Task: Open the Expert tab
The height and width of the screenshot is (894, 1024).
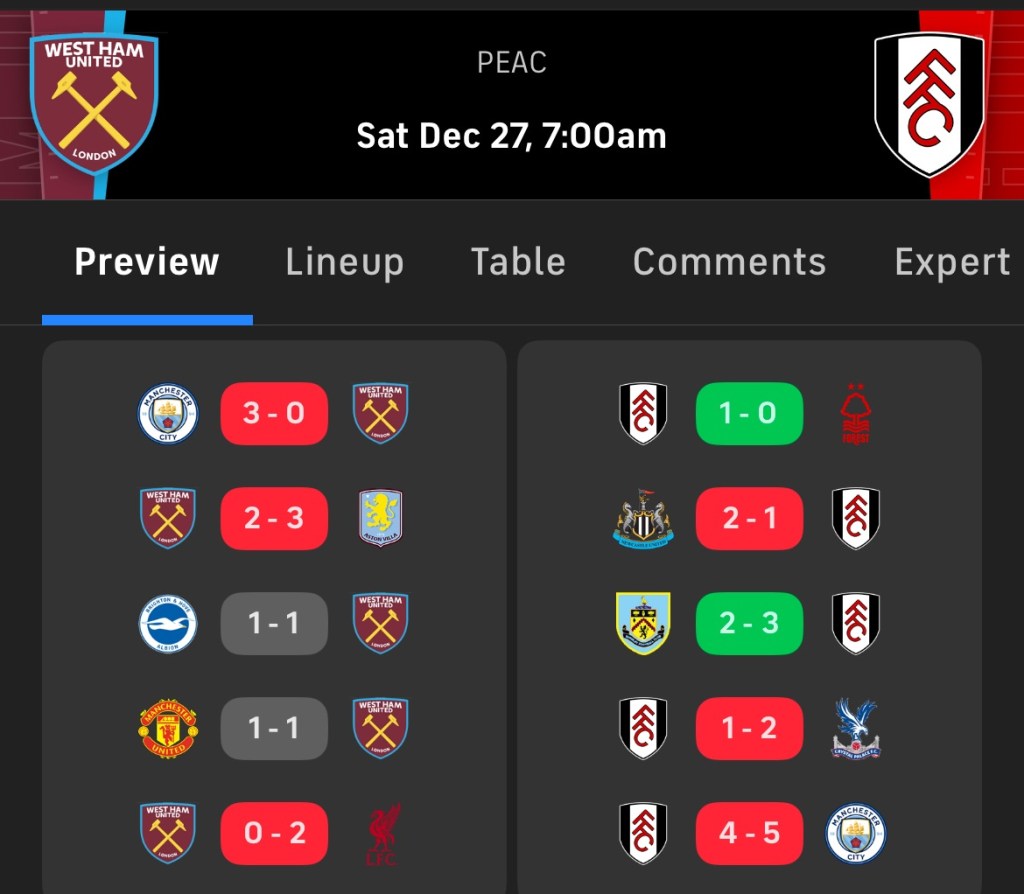Action: [x=951, y=262]
